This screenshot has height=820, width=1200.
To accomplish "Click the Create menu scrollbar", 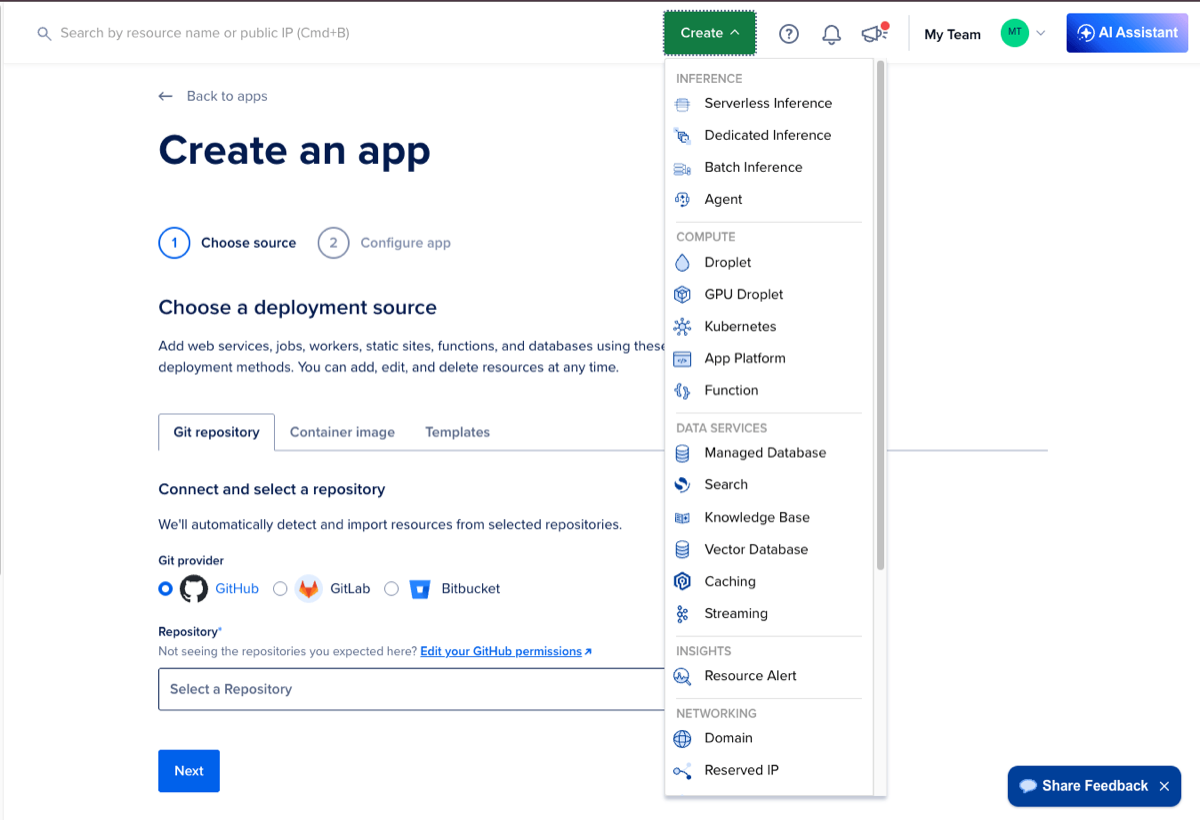I will coord(880,315).
